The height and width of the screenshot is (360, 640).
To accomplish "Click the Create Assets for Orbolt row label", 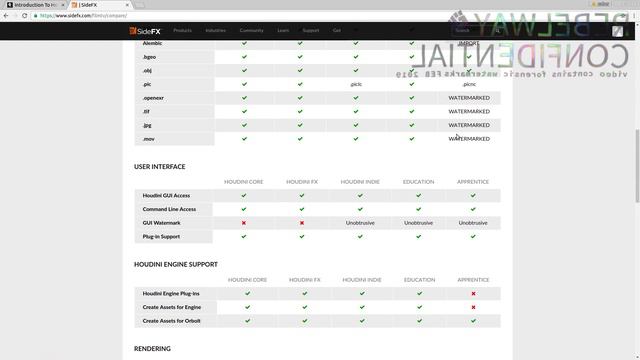I will click(171, 321).
